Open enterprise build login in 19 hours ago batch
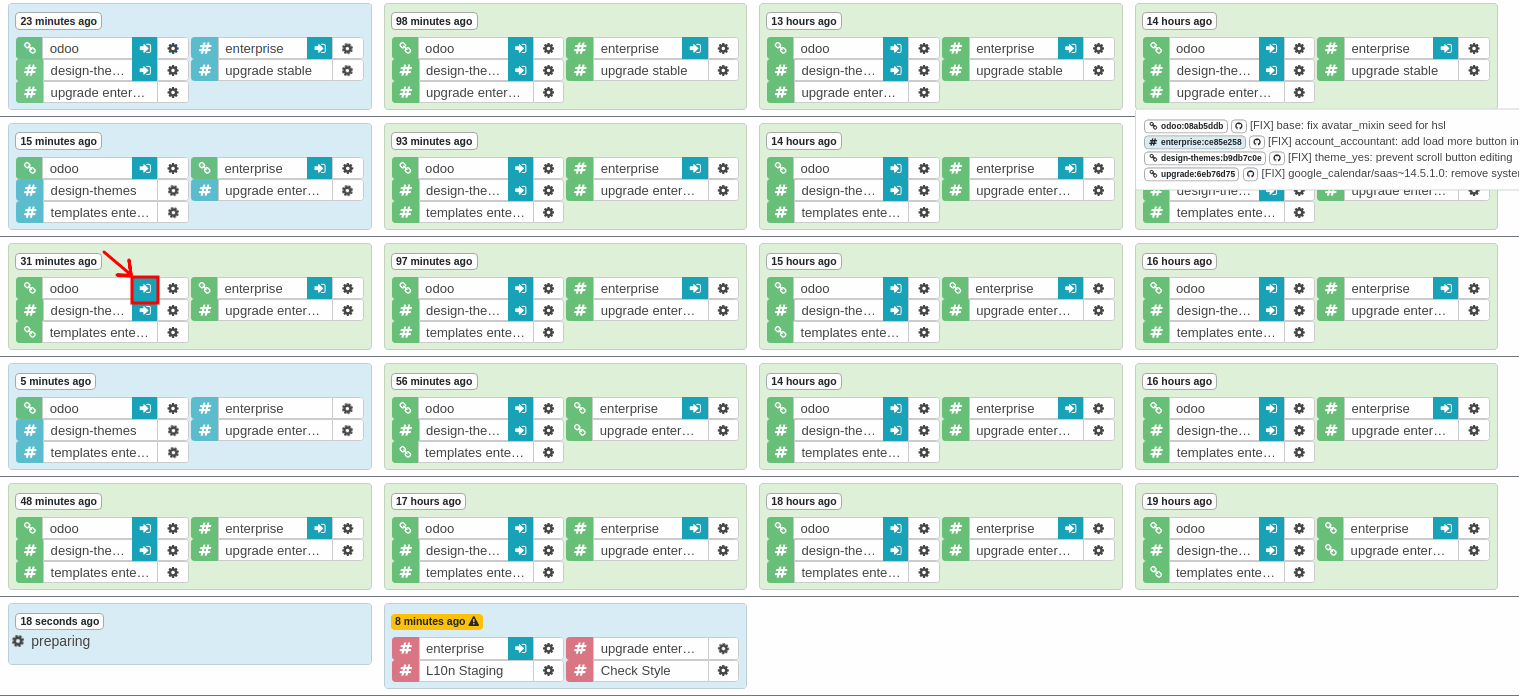Viewport: 1520px width, 697px height. (1445, 529)
